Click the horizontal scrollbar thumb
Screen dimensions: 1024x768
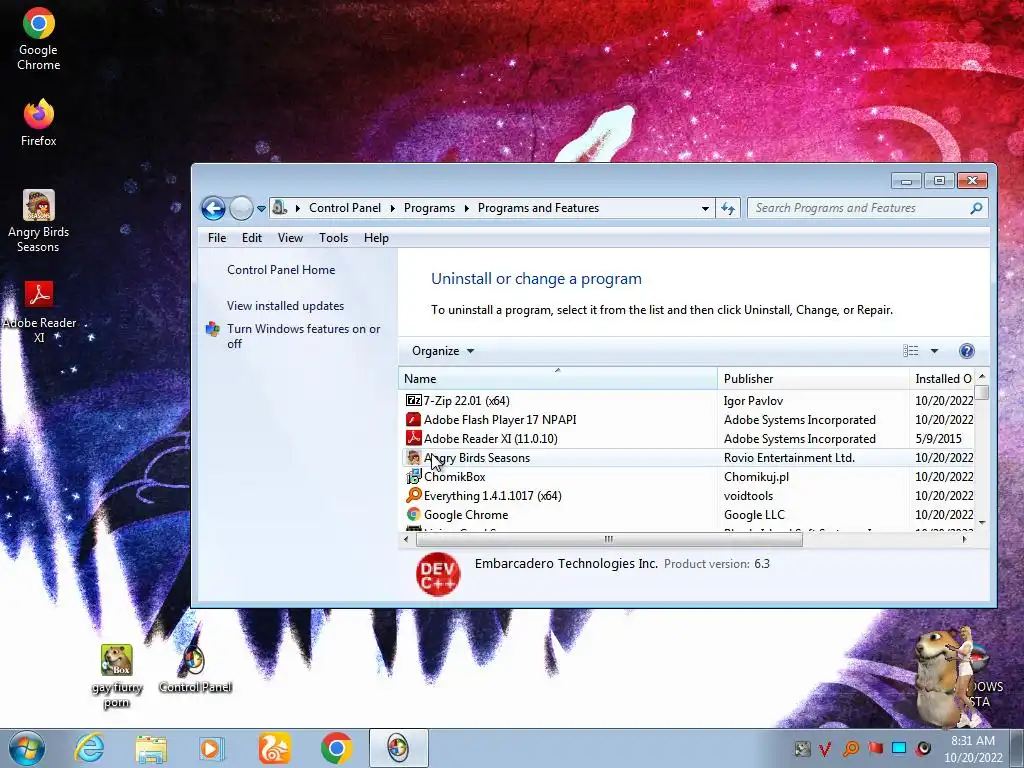tap(609, 539)
